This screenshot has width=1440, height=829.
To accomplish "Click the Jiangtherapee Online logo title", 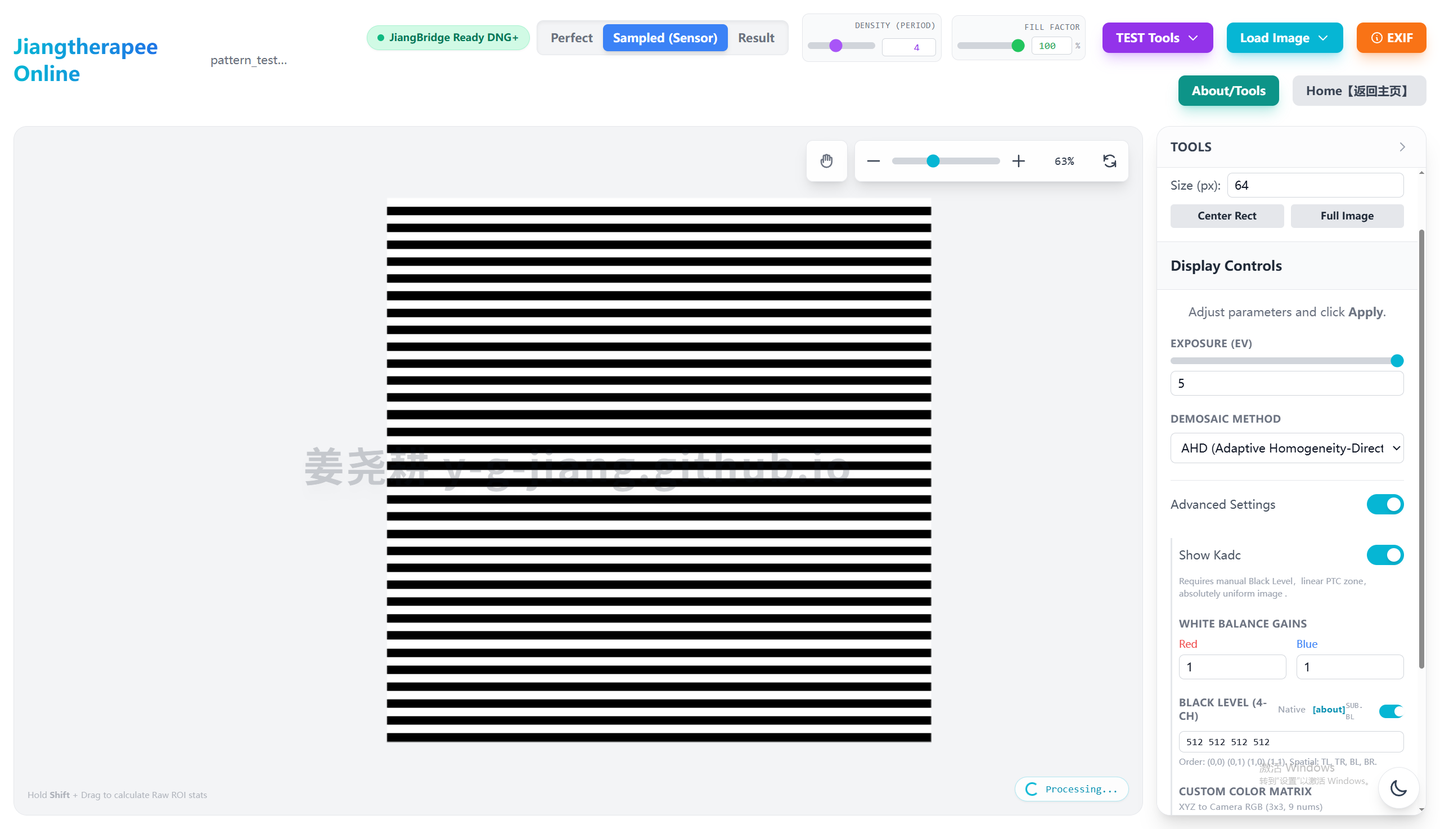I will point(86,60).
